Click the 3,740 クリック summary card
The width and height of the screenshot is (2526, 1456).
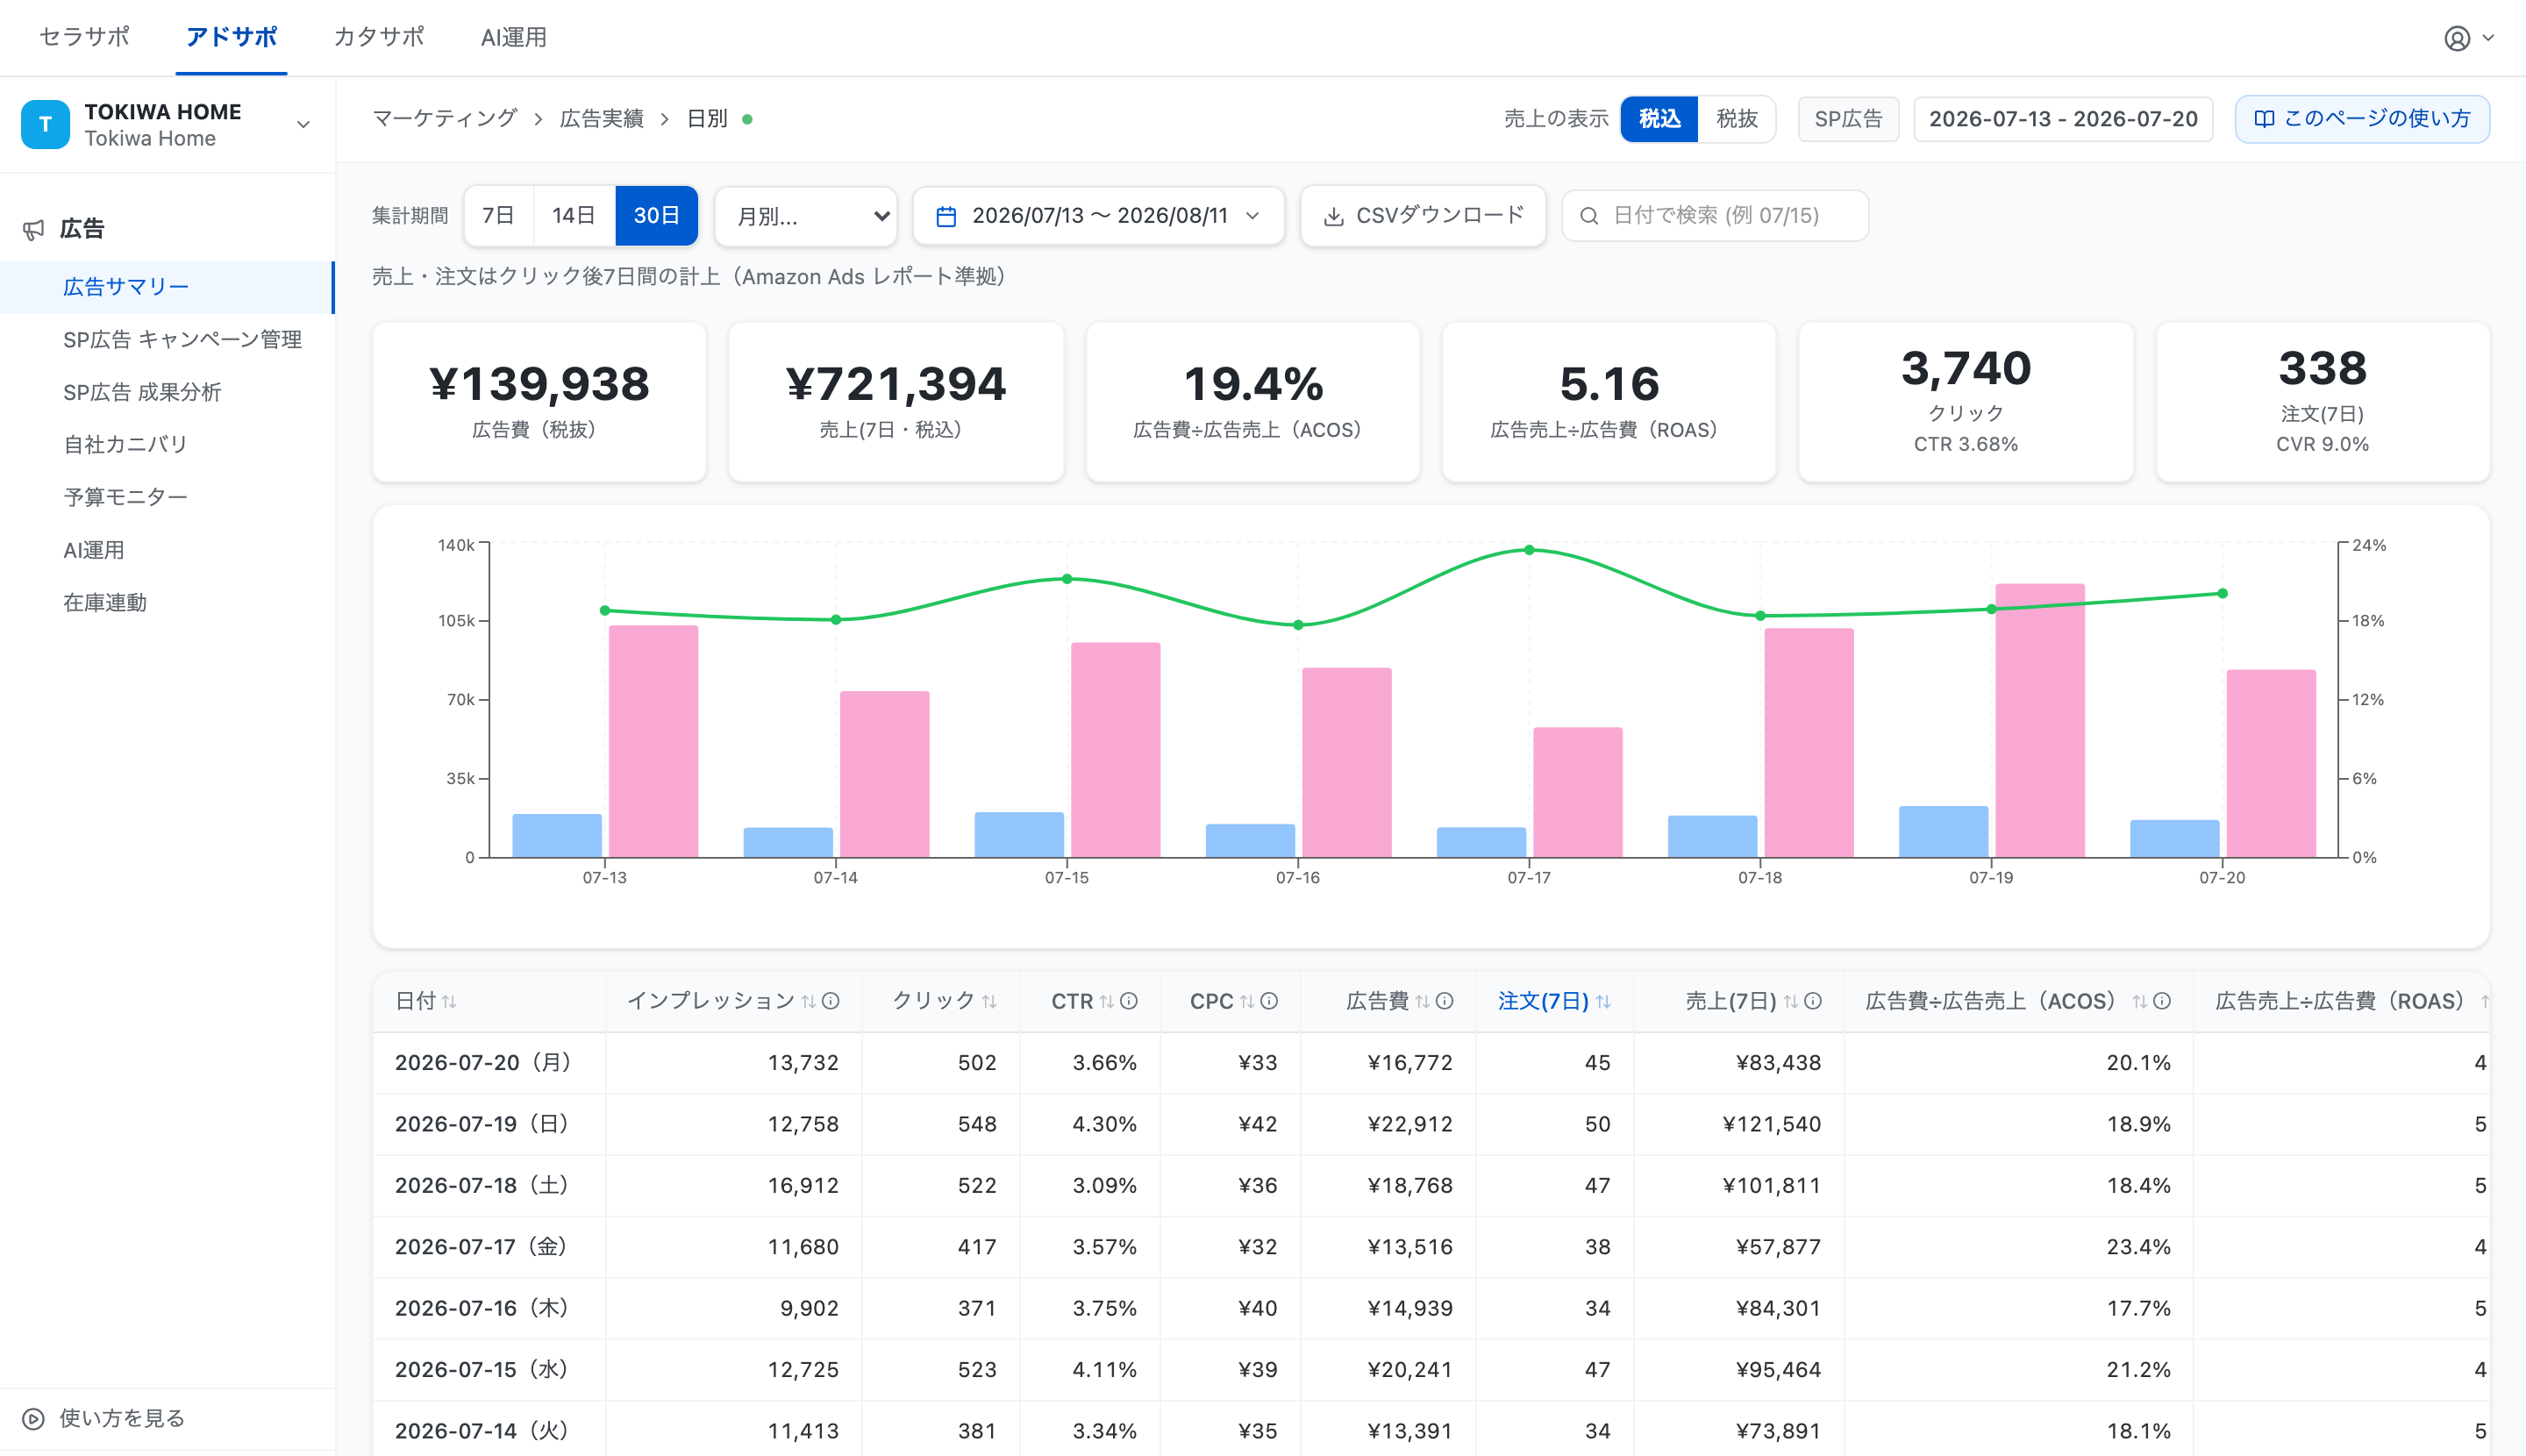pos(1965,402)
